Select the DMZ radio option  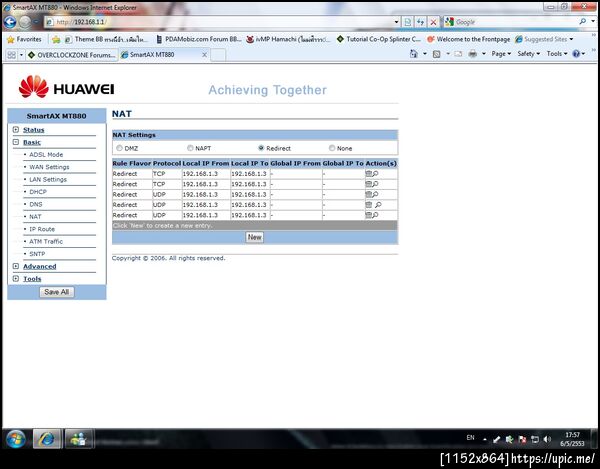click(x=119, y=148)
